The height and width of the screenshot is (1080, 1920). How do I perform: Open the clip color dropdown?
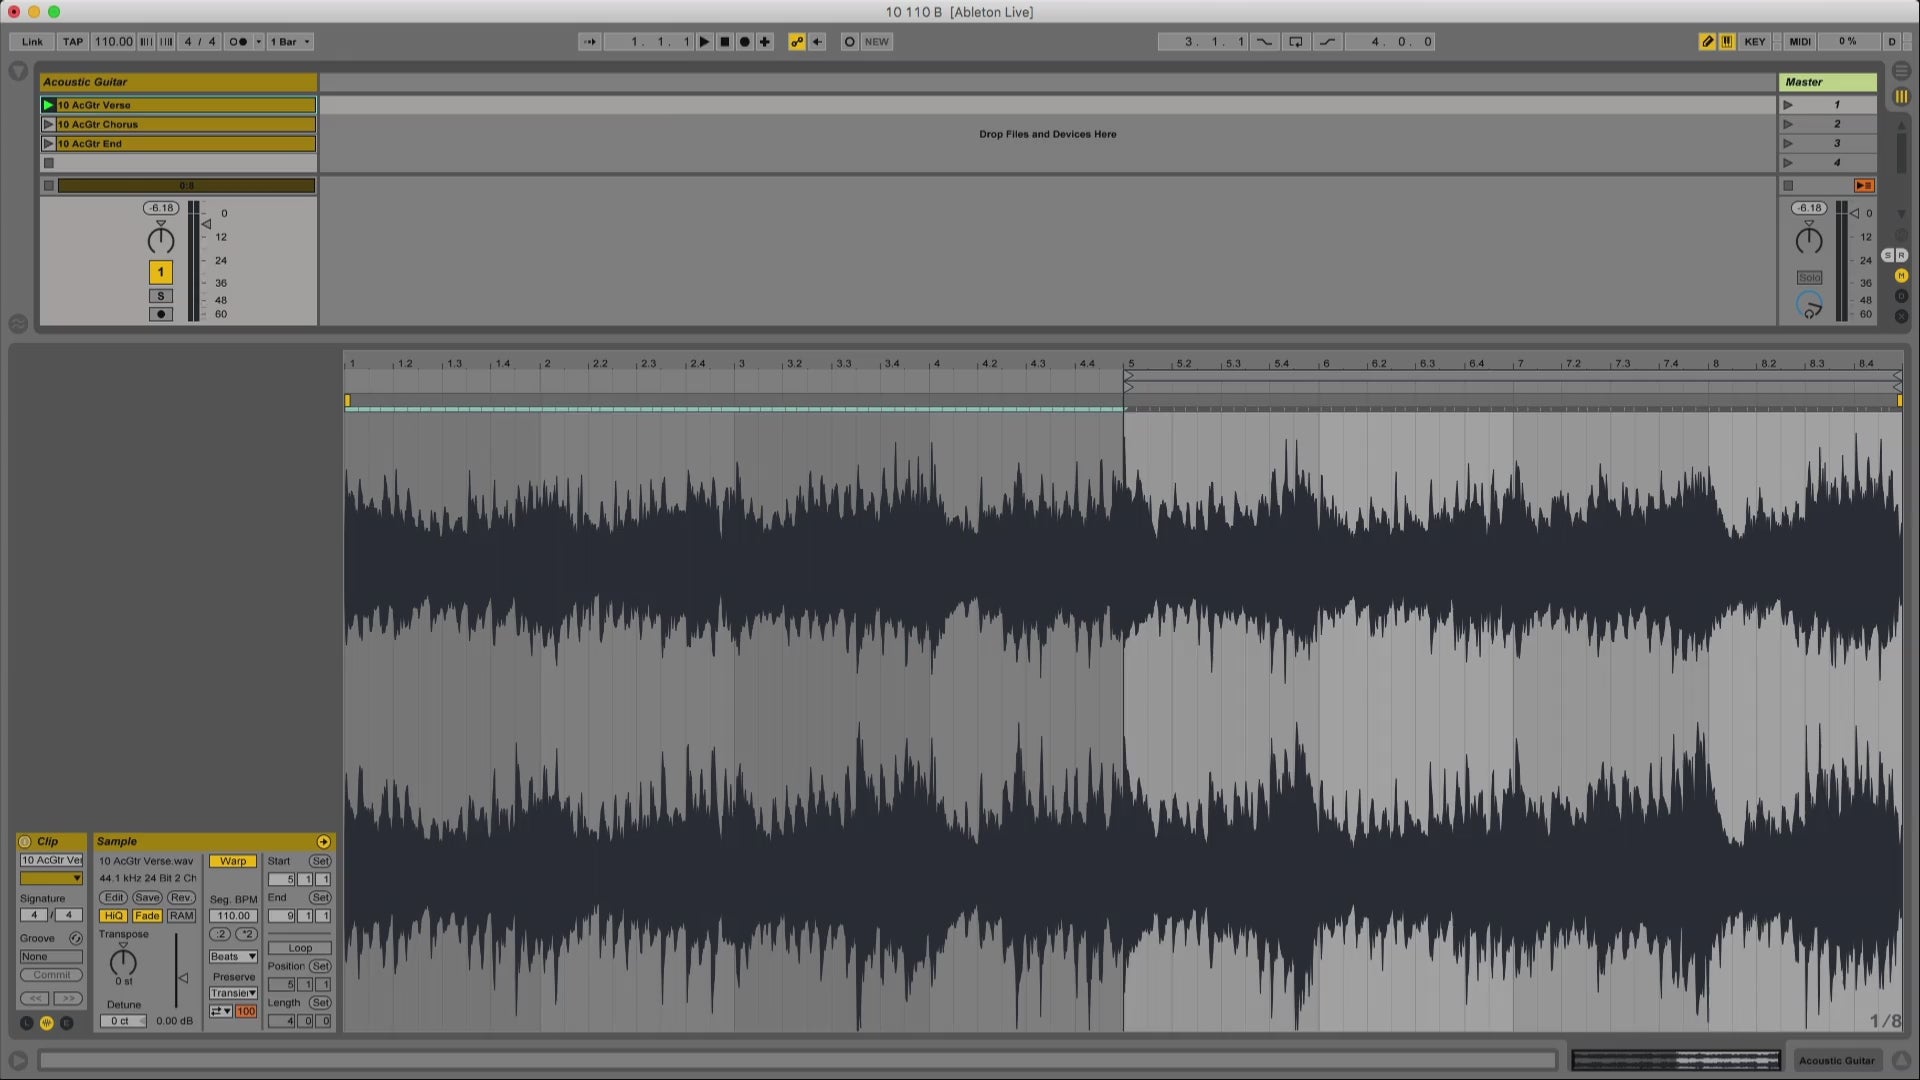(51, 878)
